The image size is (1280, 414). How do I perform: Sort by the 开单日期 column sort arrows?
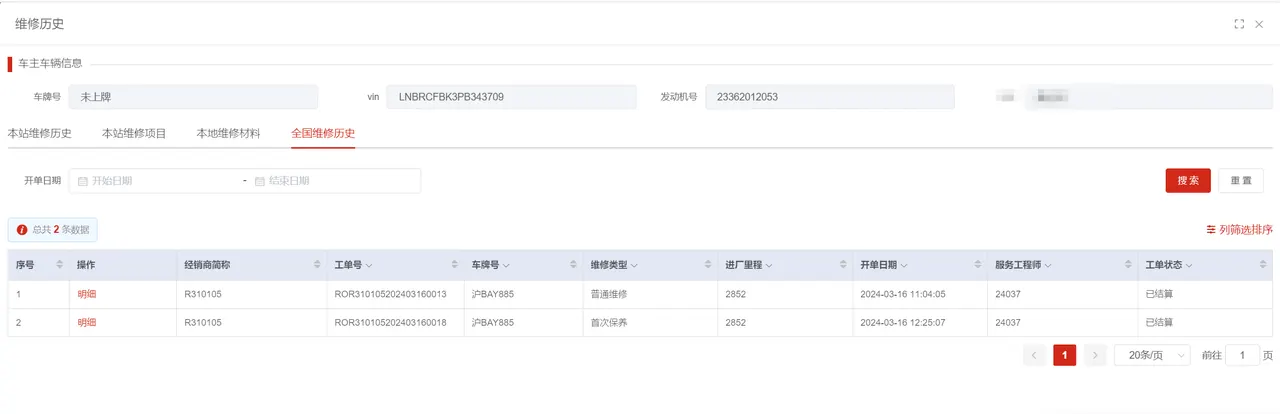point(979,265)
